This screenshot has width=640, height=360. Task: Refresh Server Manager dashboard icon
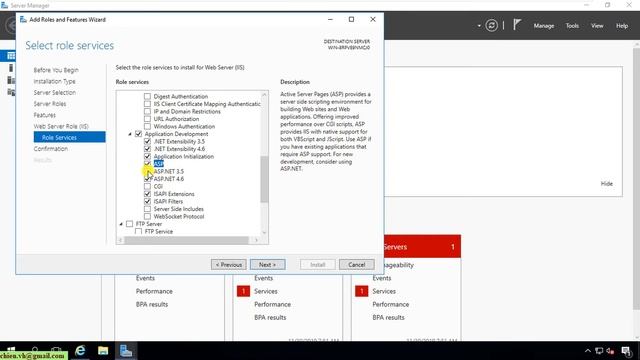pos(491,26)
